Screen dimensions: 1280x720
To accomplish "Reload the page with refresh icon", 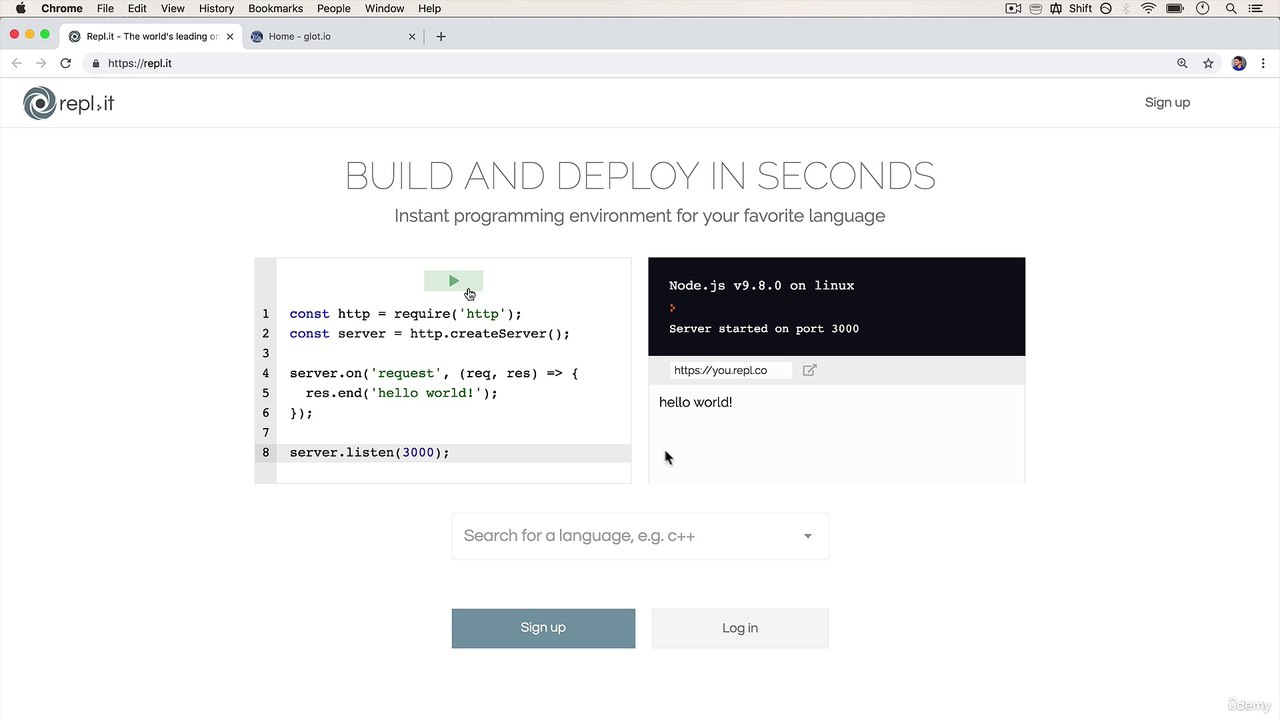I will (66, 63).
